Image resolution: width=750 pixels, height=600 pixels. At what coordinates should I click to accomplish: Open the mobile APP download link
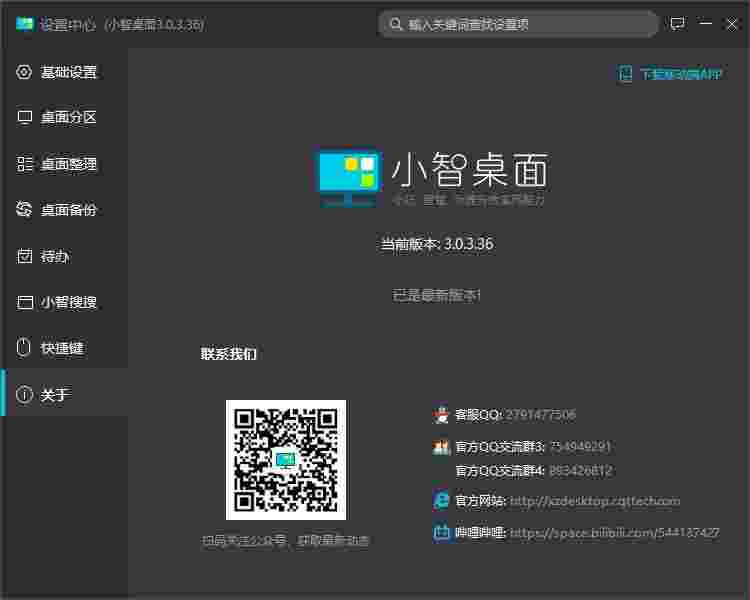pos(680,74)
